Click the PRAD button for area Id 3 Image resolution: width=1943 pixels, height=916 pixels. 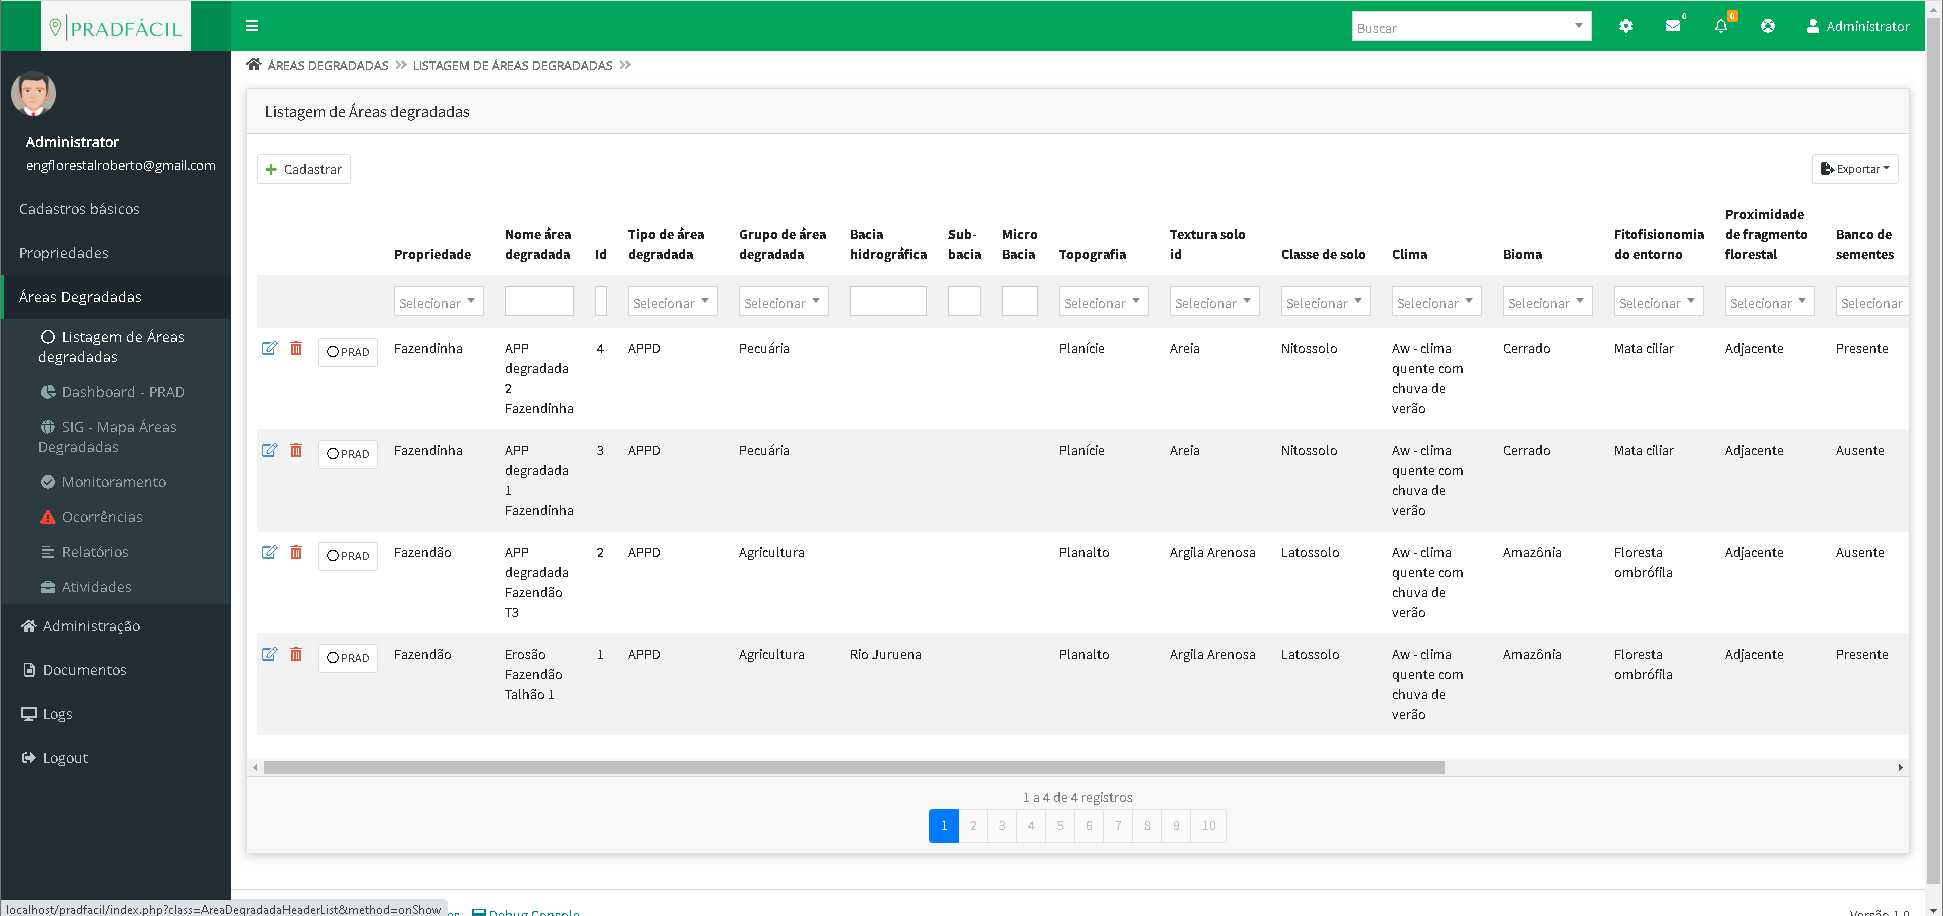pyautogui.click(x=348, y=454)
